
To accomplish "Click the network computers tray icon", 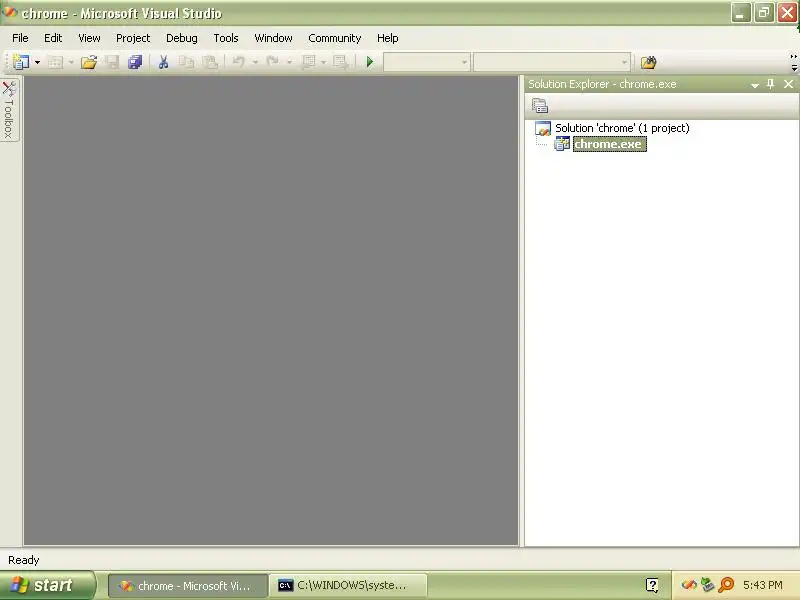I will pyautogui.click(x=707, y=585).
